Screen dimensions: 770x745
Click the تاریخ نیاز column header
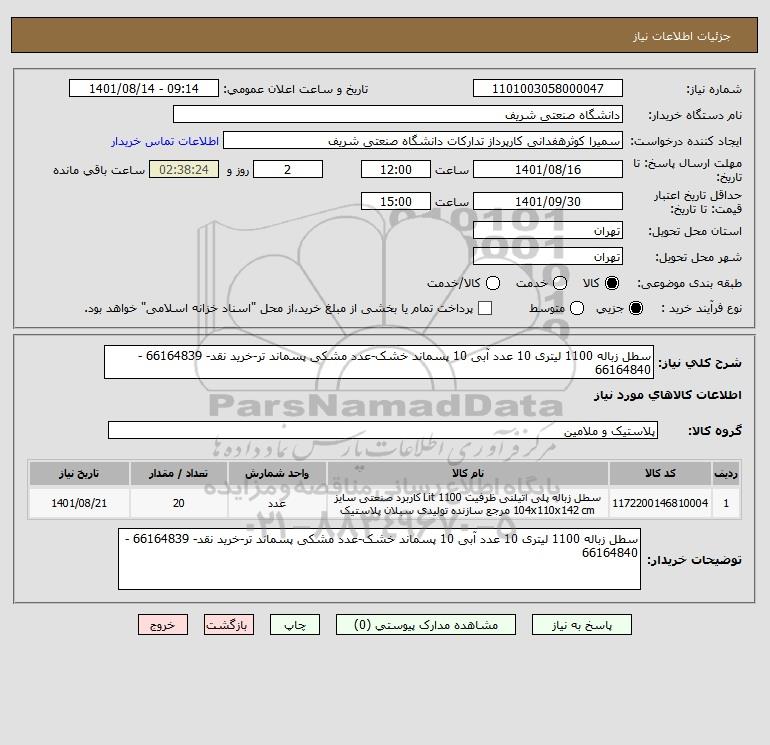[x=79, y=473]
